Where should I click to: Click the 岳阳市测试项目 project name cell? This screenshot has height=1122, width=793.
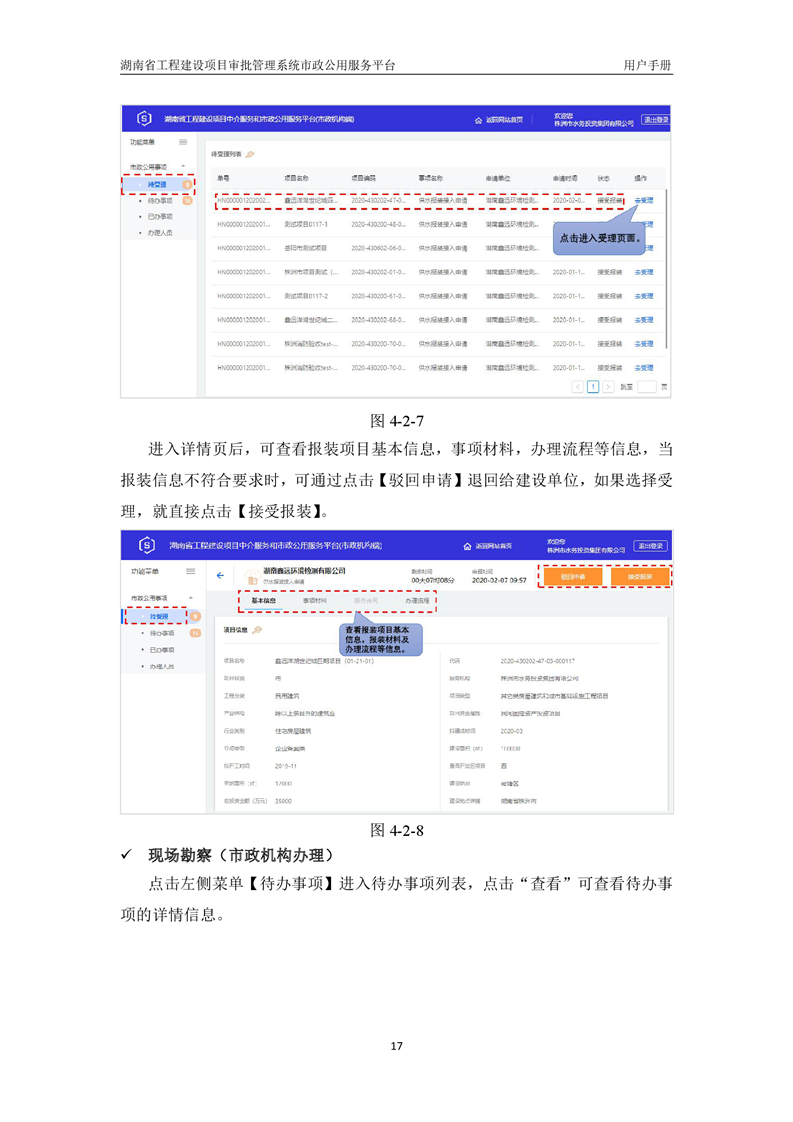coord(306,248)
